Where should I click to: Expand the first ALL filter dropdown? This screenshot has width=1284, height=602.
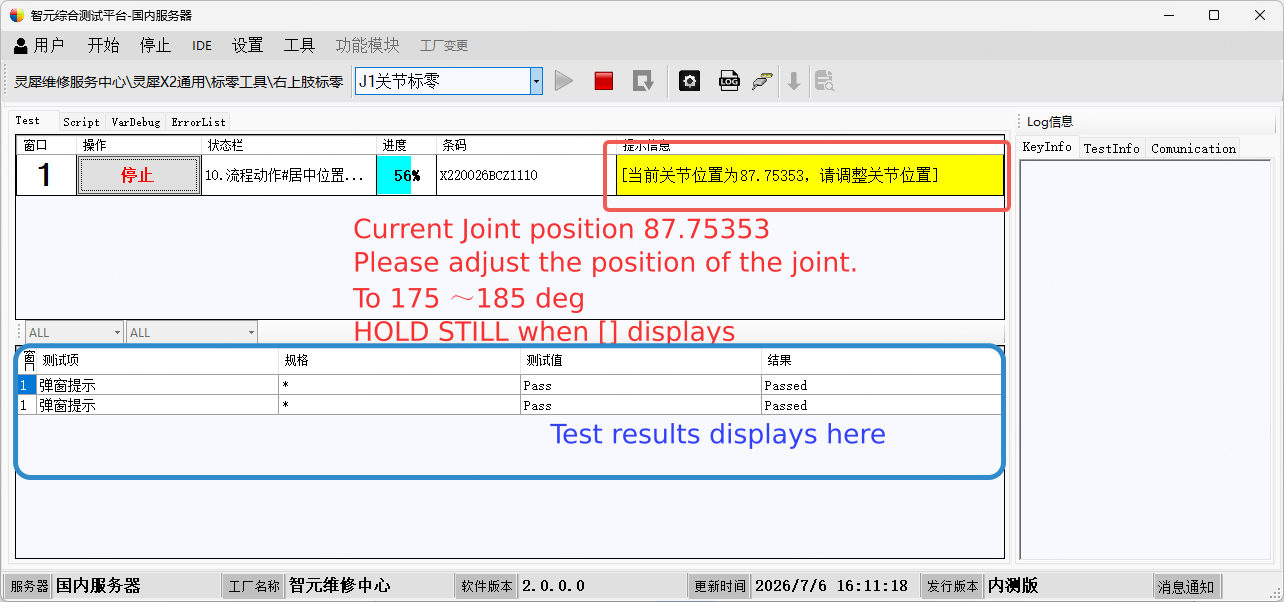[117, 332]
